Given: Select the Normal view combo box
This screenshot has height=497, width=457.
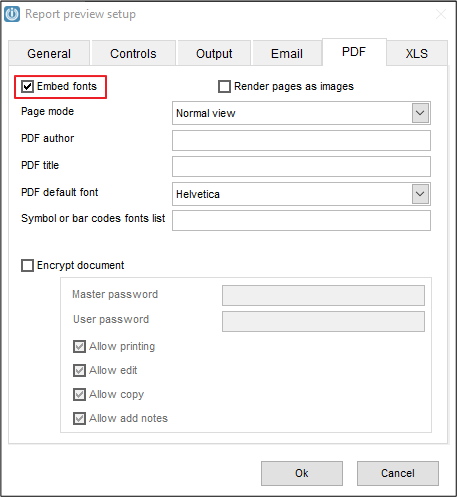Looking at the screenshot, I should 301,113.
